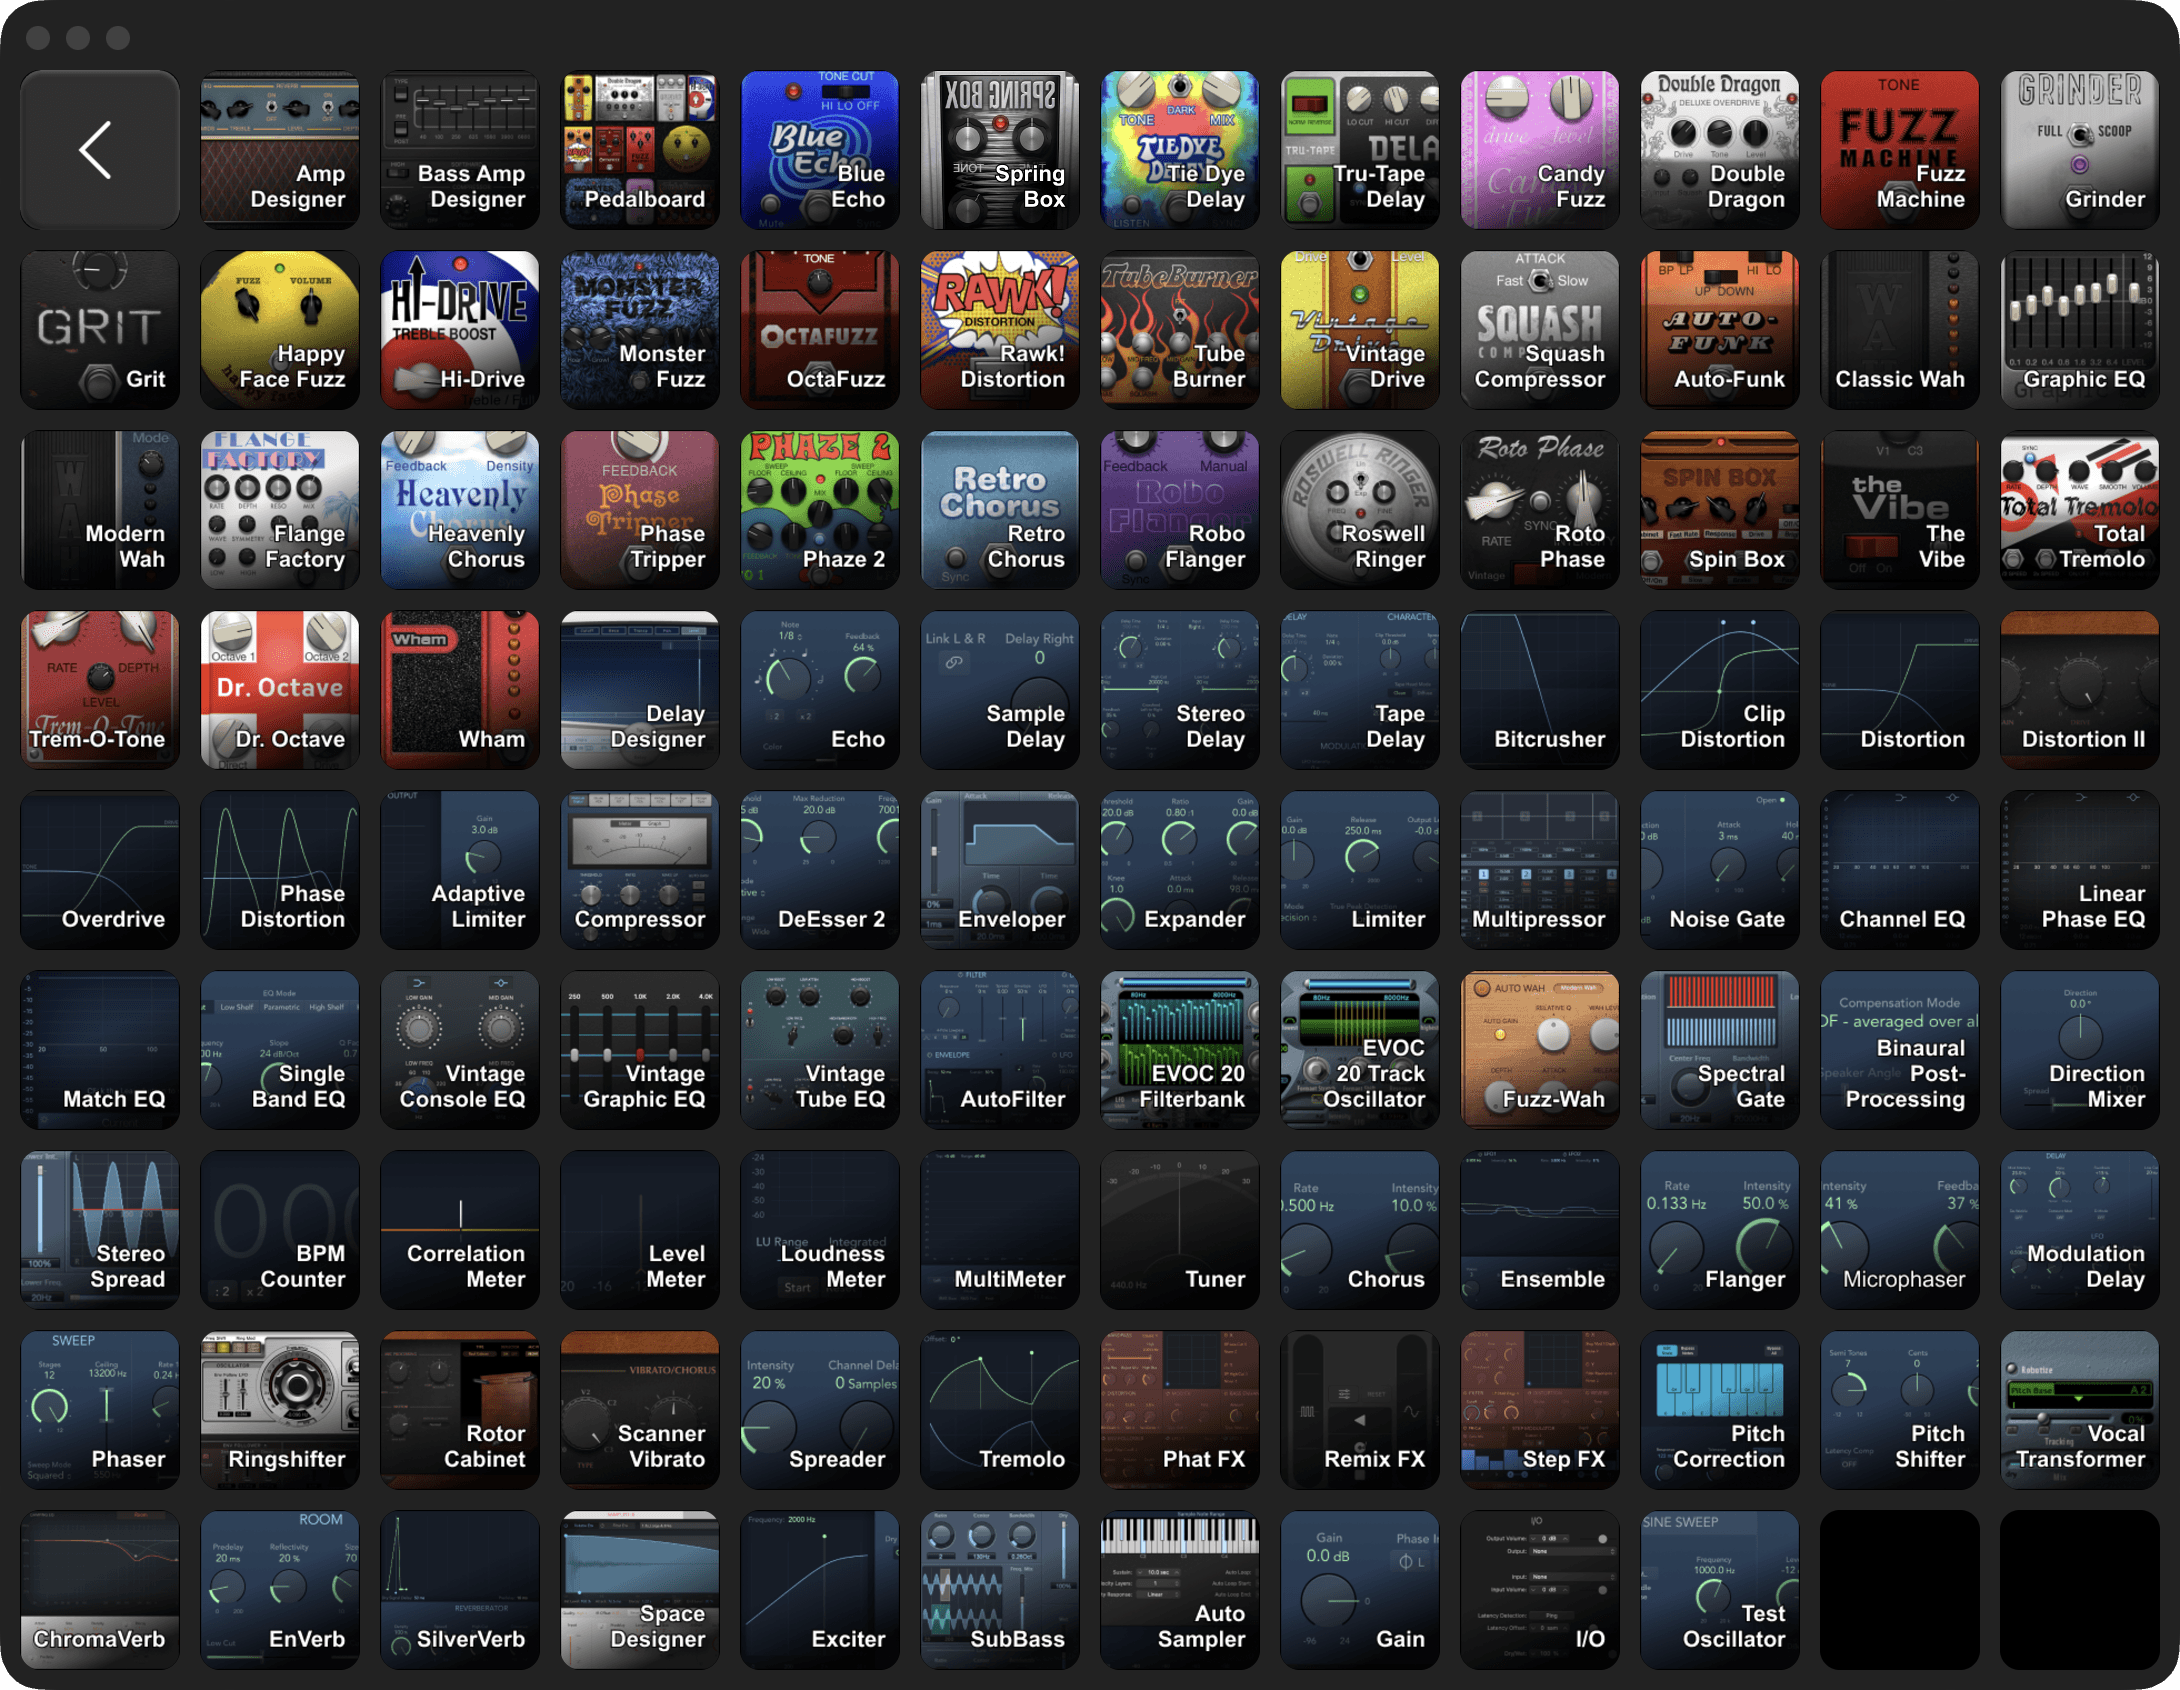Image resolution: width=2180 pixels, height=1690 pixels.
Task: Choose the Wham pedal
Action: click(x=460, y=690)
